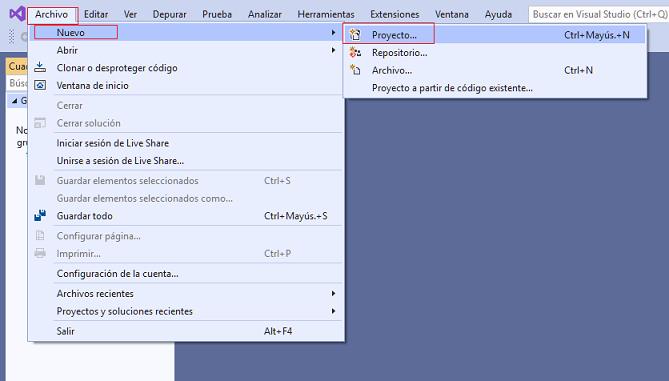Click the new project icon

[x=355, y=35]
